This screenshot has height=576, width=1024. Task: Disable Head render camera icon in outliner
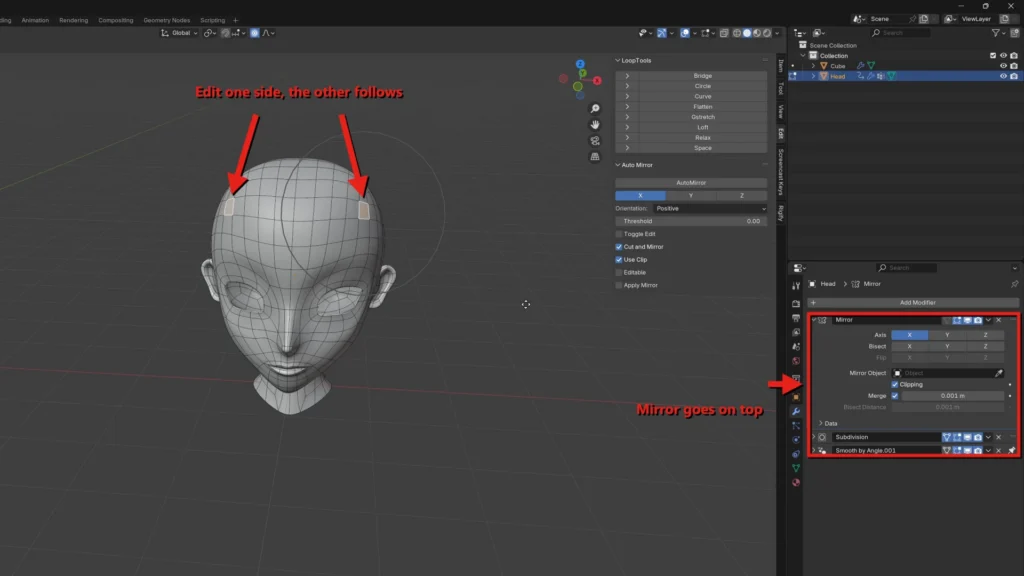1014,76
